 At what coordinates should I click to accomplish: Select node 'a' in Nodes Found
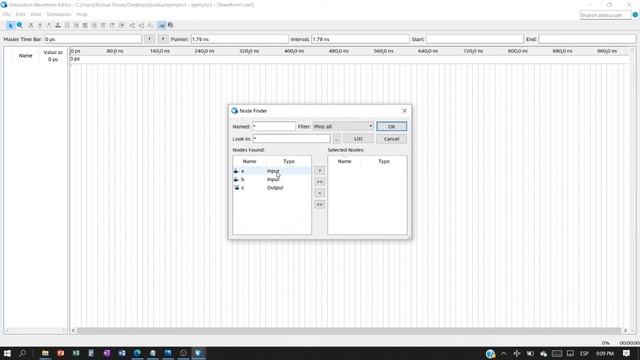coord(272,171)
